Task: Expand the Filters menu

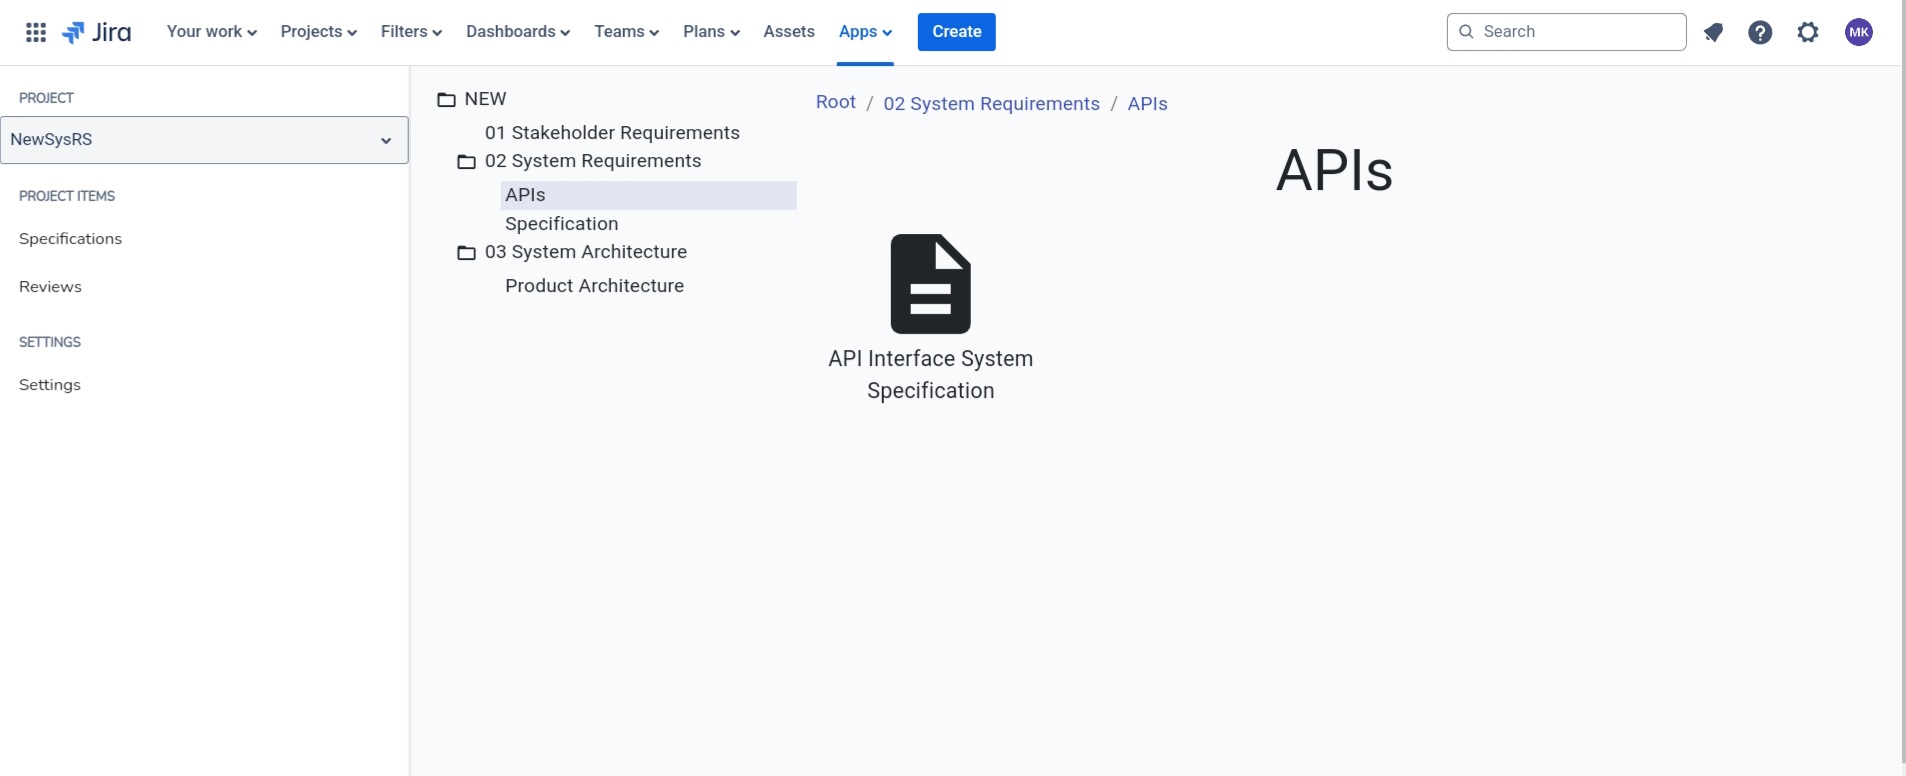Action: tap(412, 32)
